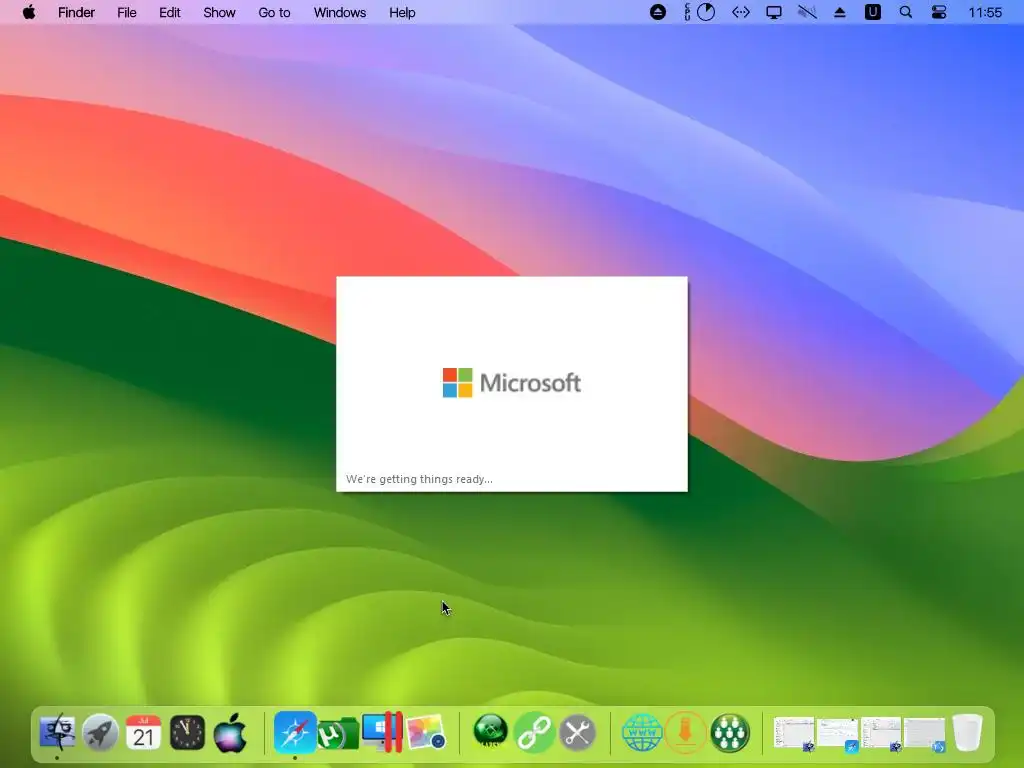Screen dimensions: 1024x768
Task: Click the orange download arrow dock icon
Action: pyautogui.click(x=686, y=732)
